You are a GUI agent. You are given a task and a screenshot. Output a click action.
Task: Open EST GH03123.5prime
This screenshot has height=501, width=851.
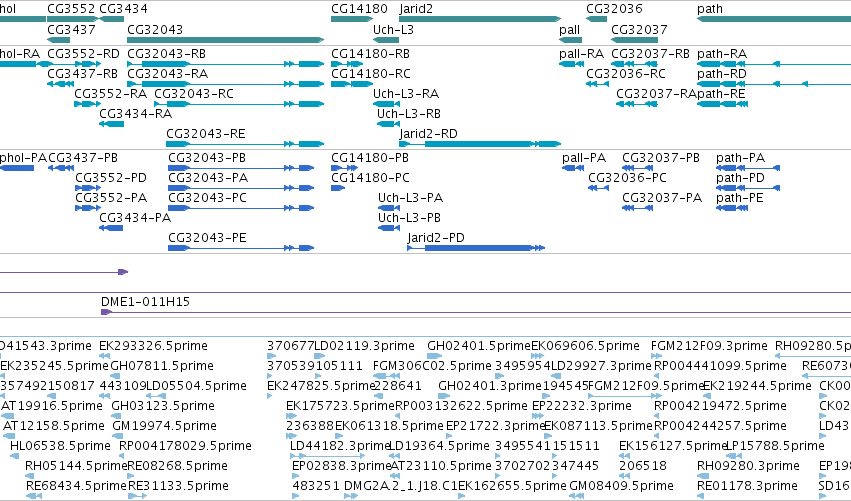tap(163, 406)
